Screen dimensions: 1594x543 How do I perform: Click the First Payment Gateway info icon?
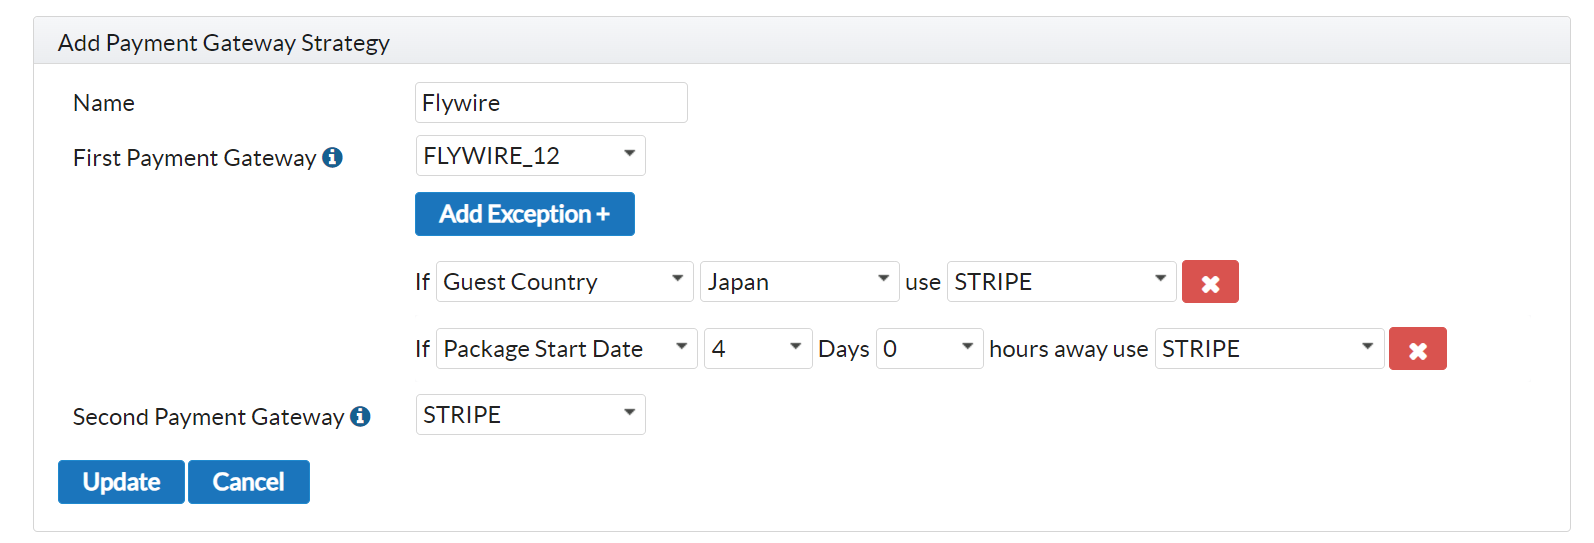tap(333, 157)
